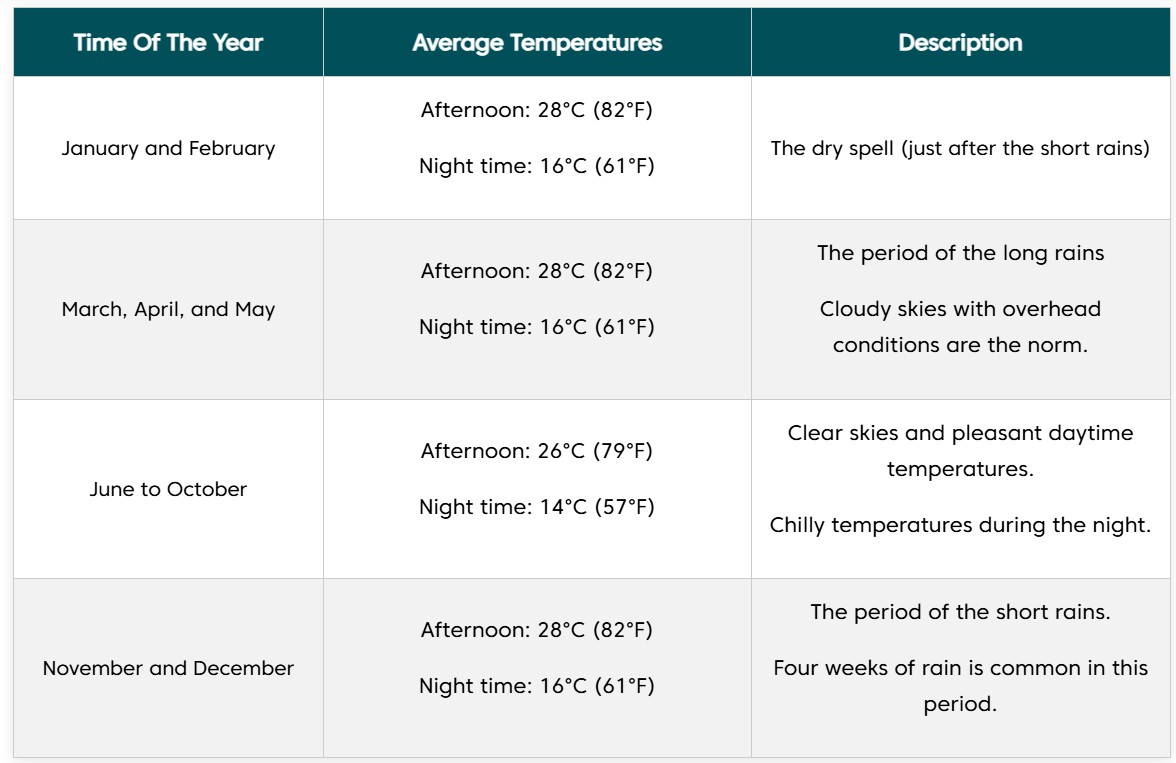Click the "Average Temperatures" column header

point(537,43)
